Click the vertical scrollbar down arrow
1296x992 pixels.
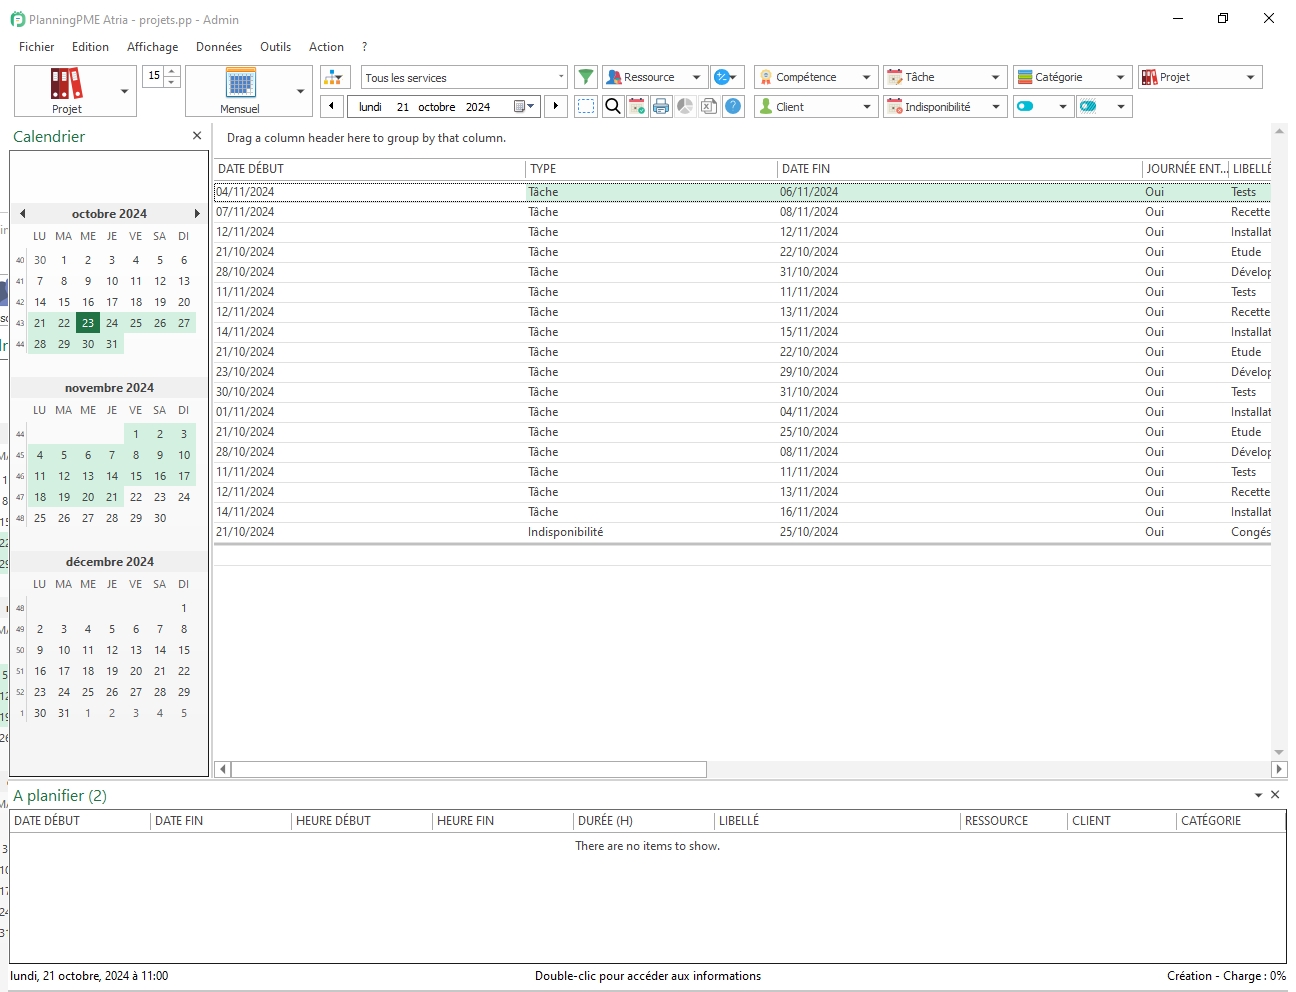pyautogui.click(x=1279, y=752)
